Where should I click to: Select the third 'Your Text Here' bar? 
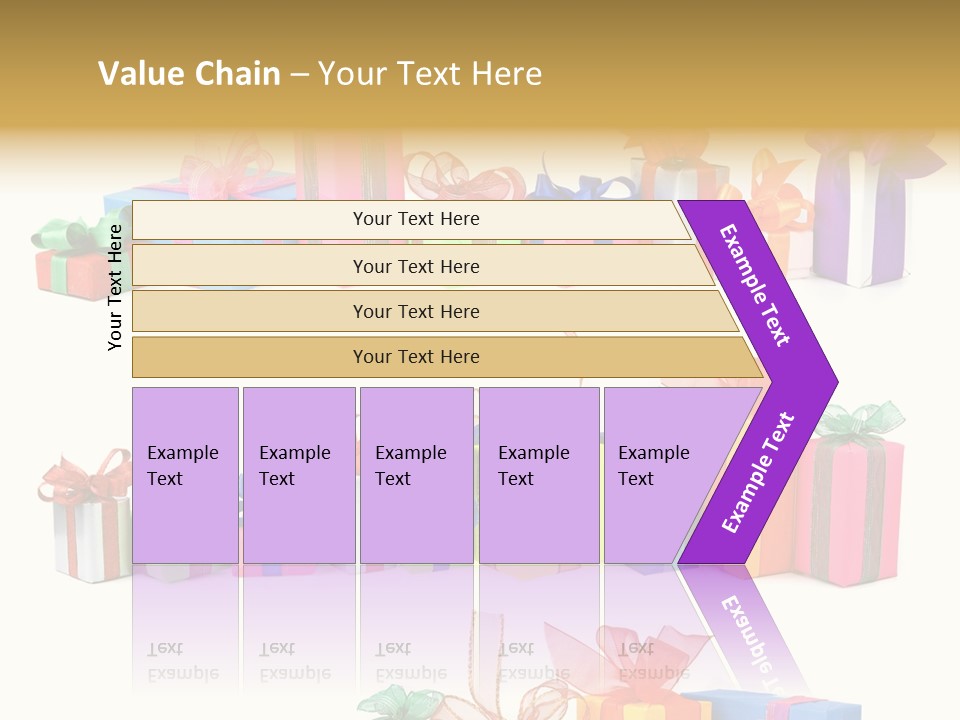tap(435, 311)
